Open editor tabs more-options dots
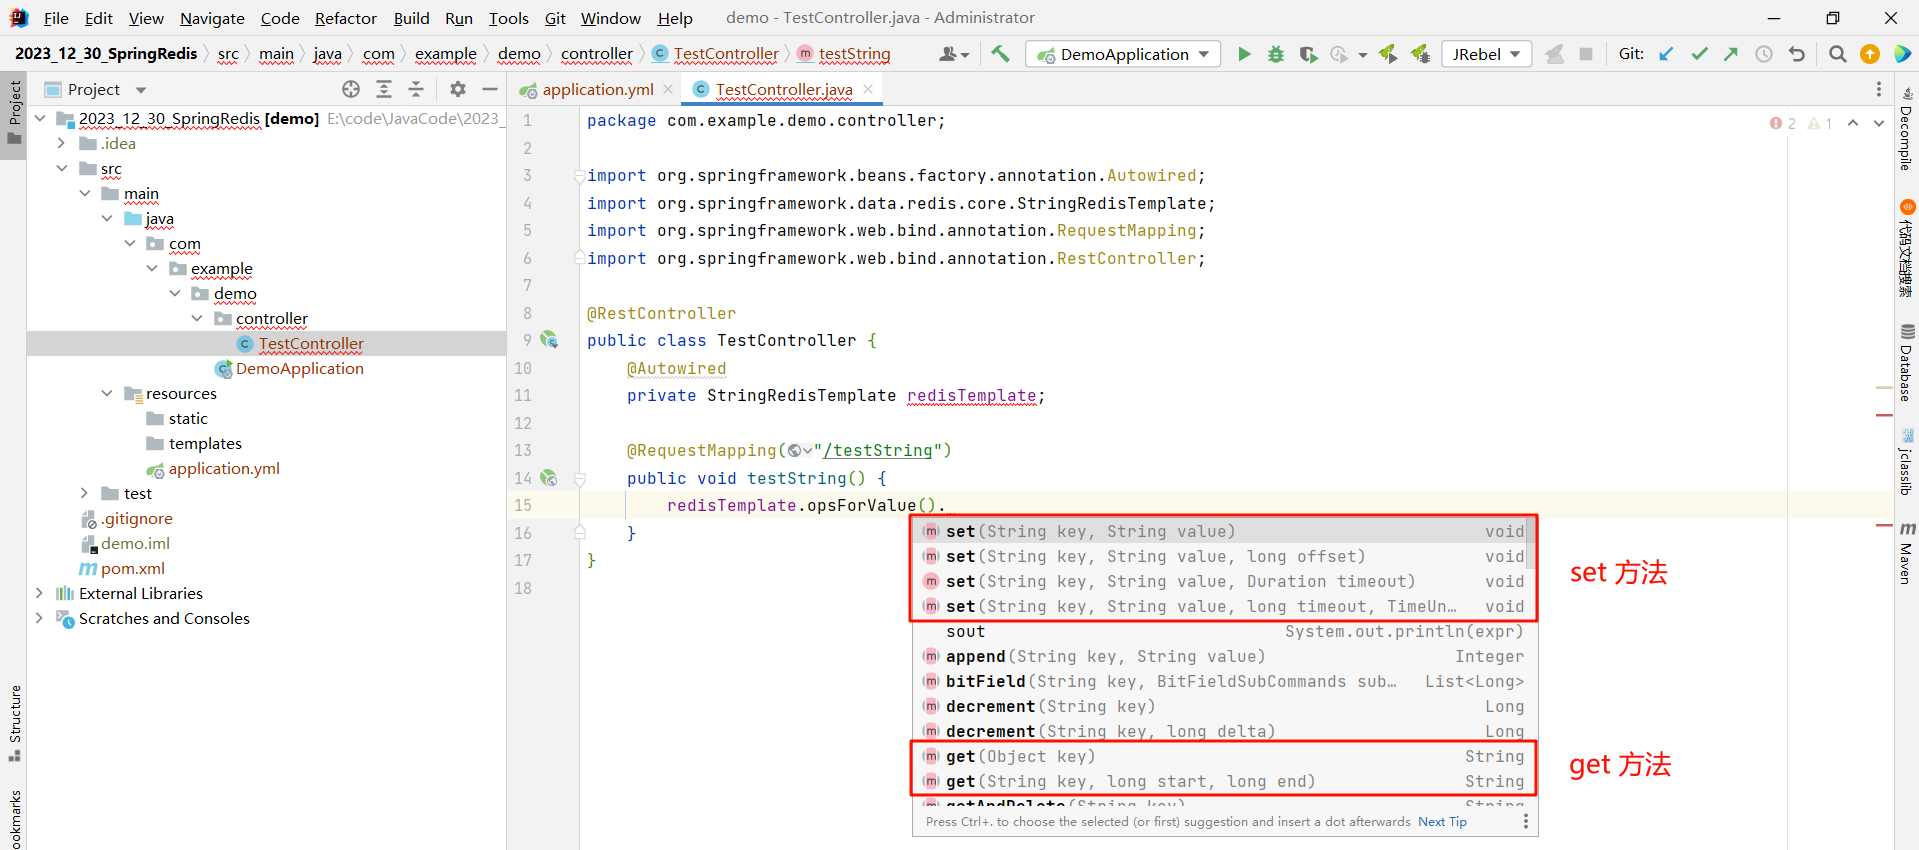 (x=1879, y=89)
